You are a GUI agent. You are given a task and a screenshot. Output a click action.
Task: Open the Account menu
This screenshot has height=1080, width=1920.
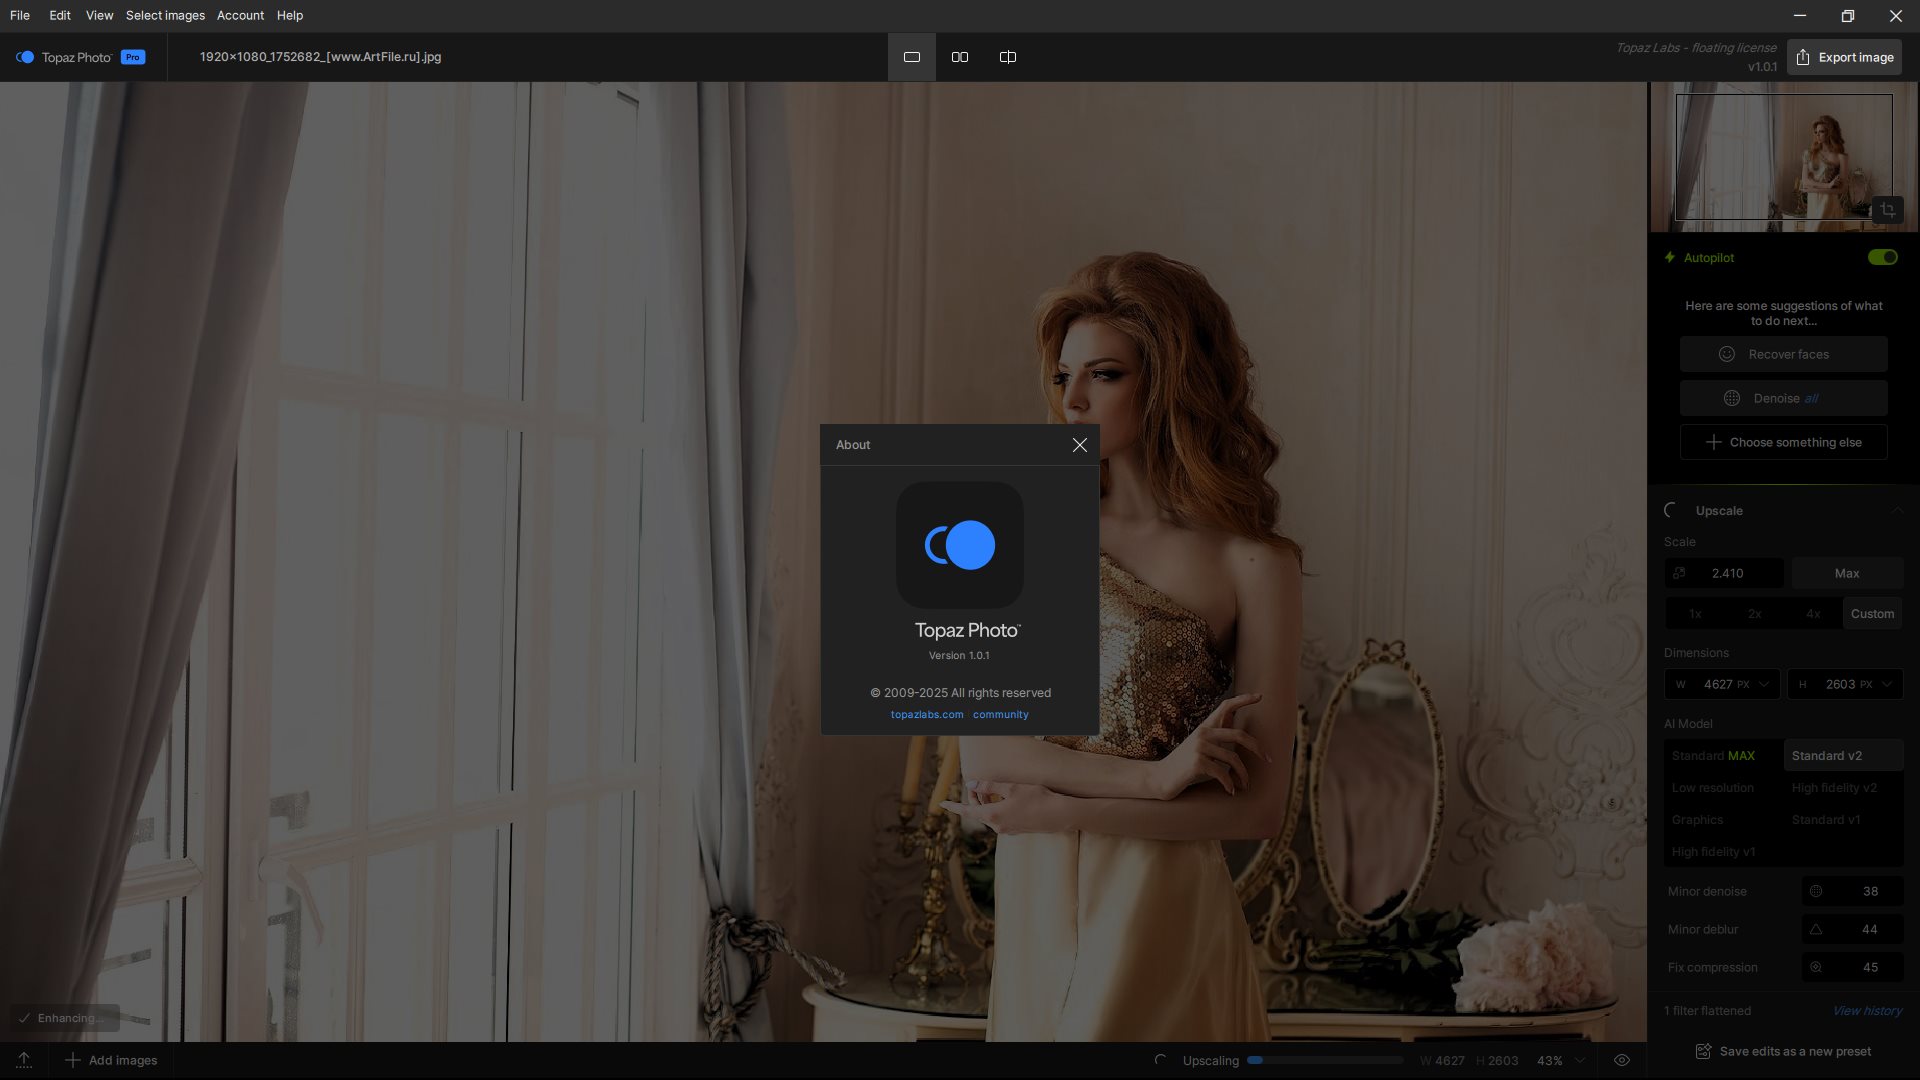240,15
